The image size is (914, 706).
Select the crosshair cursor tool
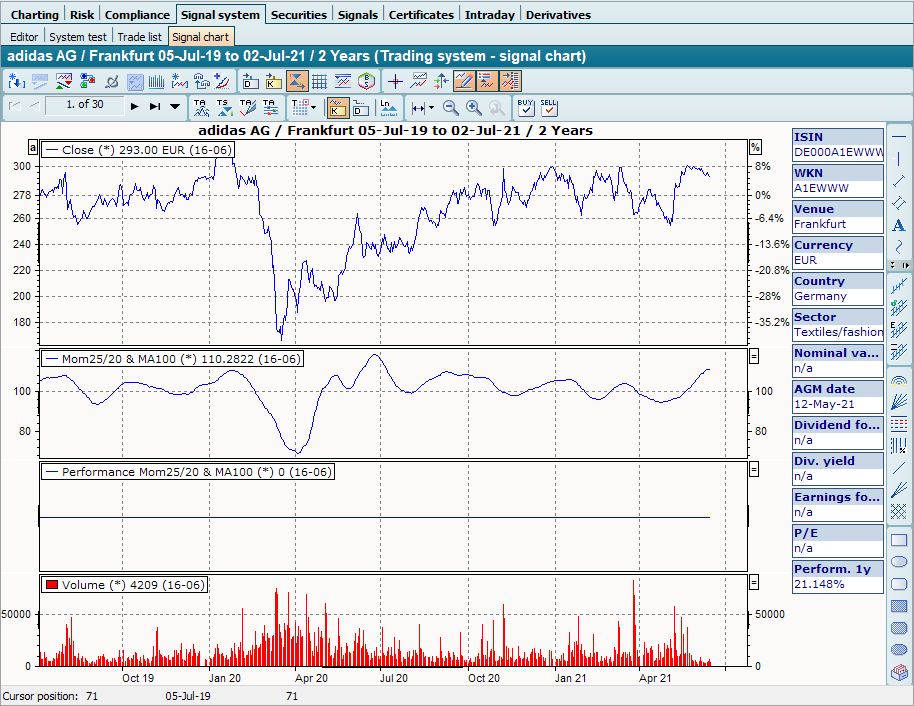tap(395, 82)
